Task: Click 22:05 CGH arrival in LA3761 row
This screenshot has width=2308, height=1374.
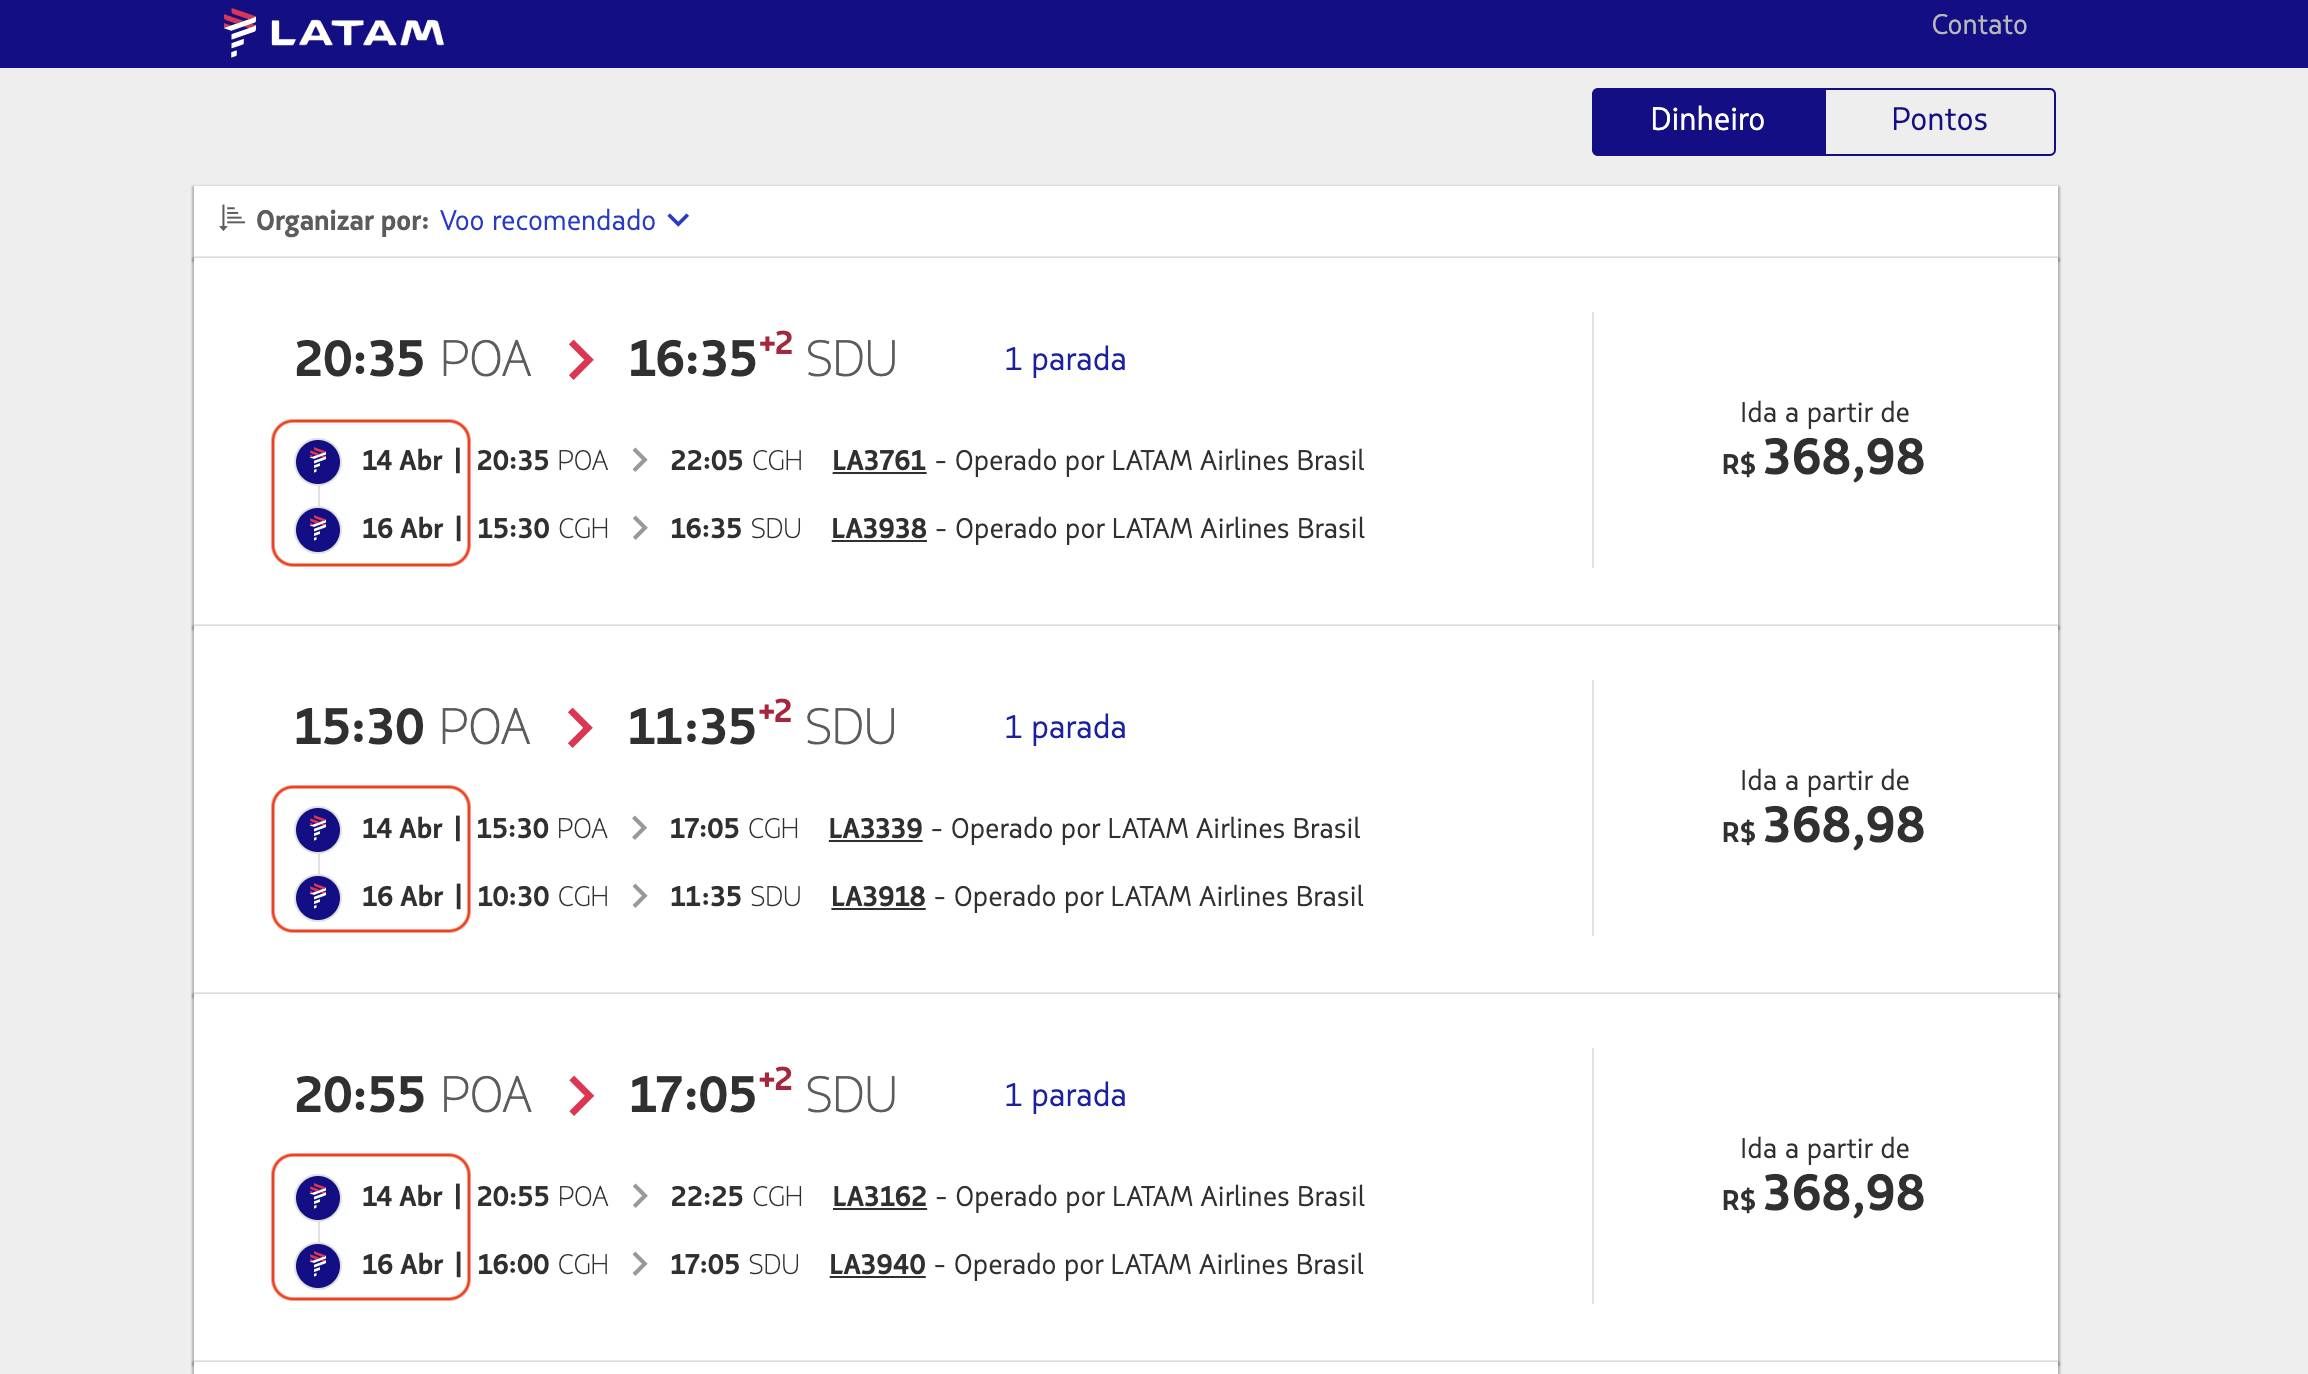Action: (x=736, y=461)
